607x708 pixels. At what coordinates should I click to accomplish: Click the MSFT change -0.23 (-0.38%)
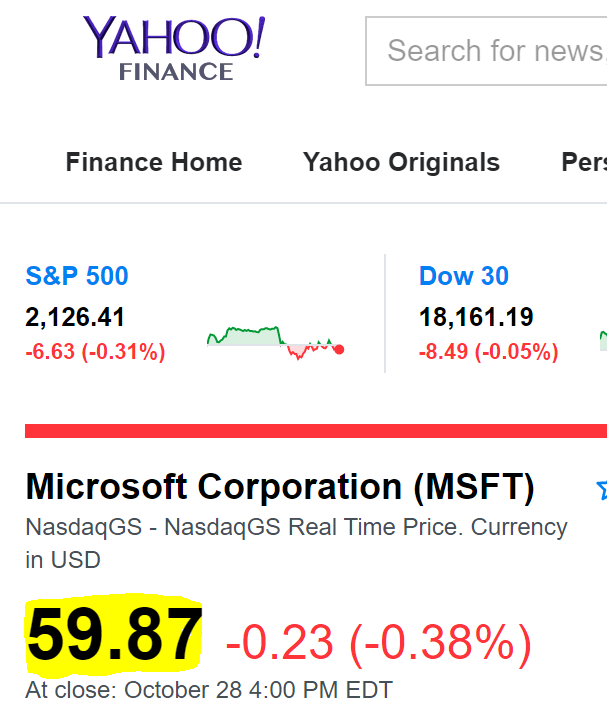378,641
